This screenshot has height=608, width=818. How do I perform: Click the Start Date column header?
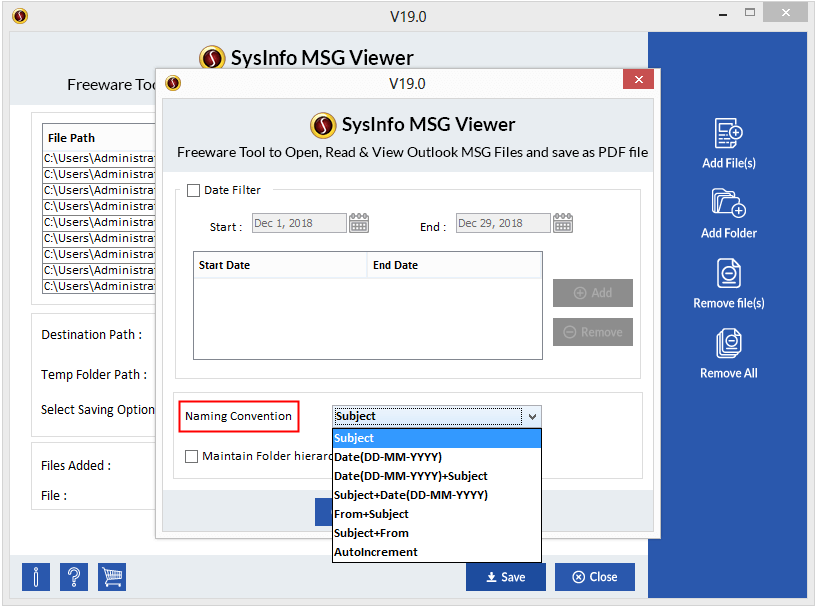pos(280,265)
